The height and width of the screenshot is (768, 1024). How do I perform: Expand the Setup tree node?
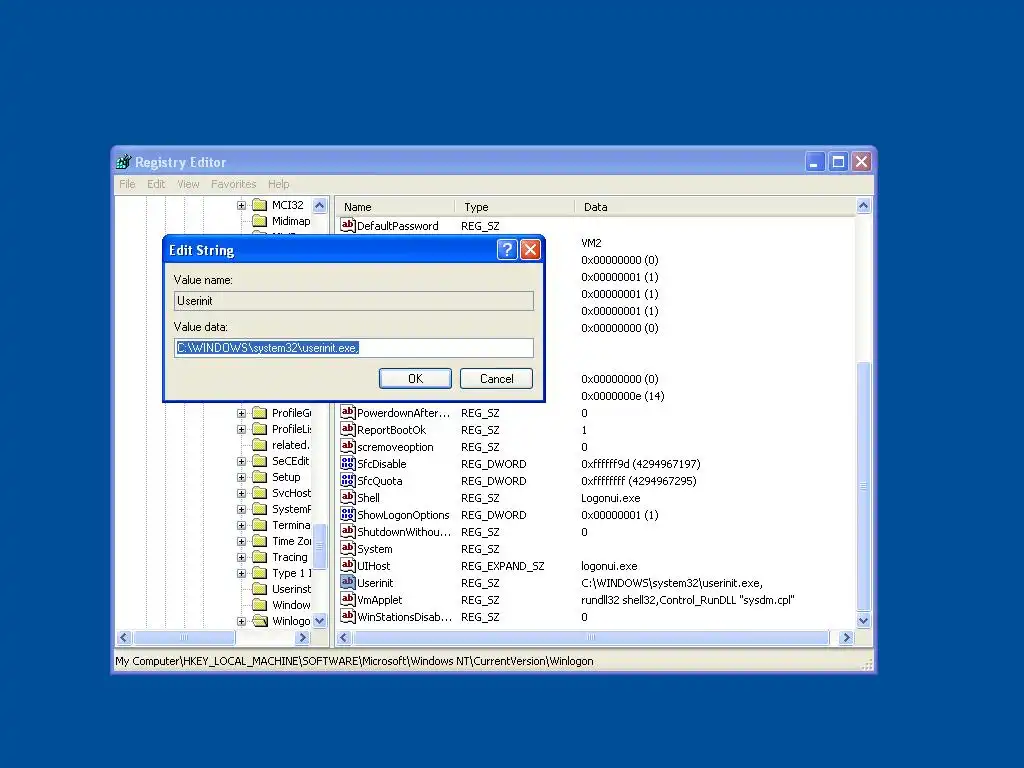pyautogui.click(x=241, y=477)
